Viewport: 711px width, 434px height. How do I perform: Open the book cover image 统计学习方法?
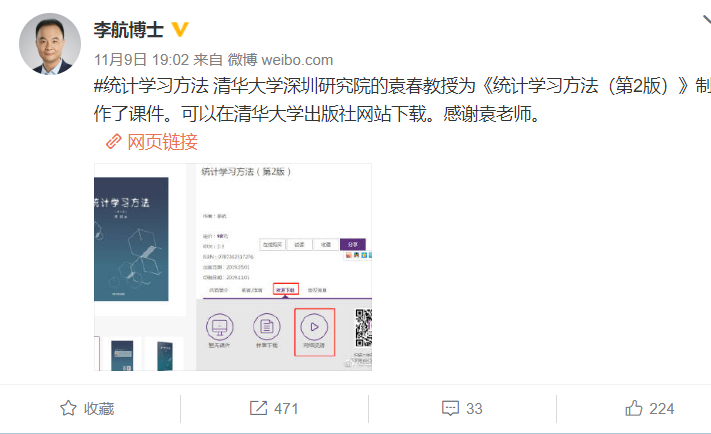coord(131,239)
